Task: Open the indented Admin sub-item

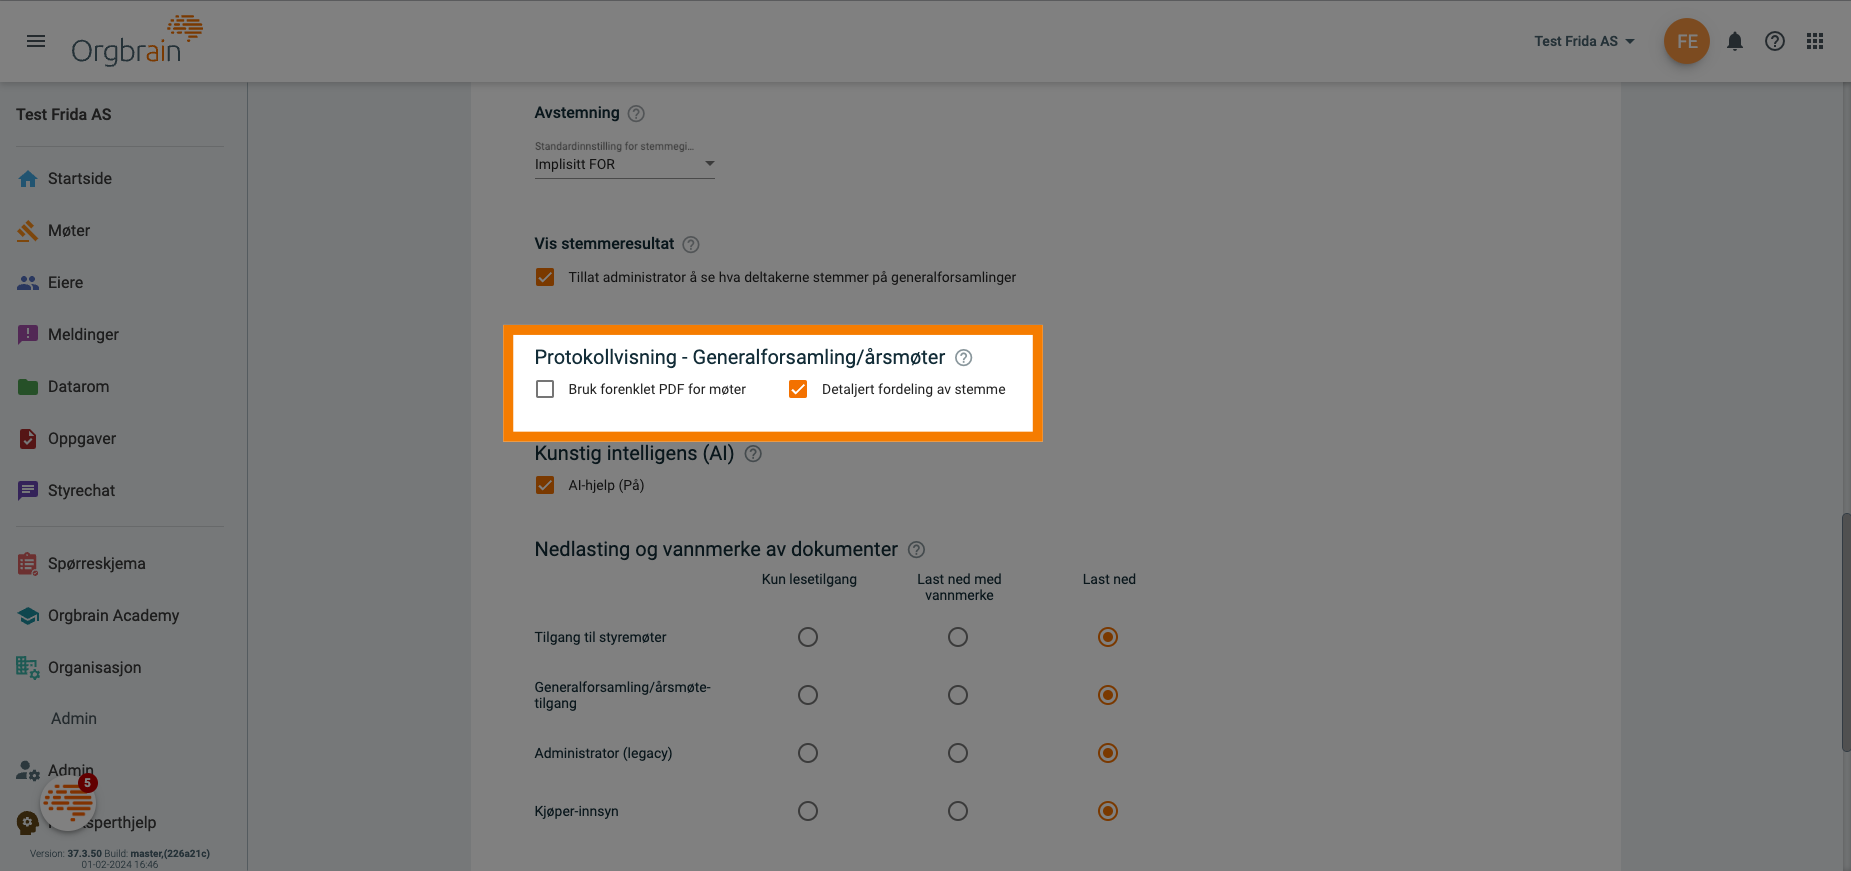Action: 74,718
